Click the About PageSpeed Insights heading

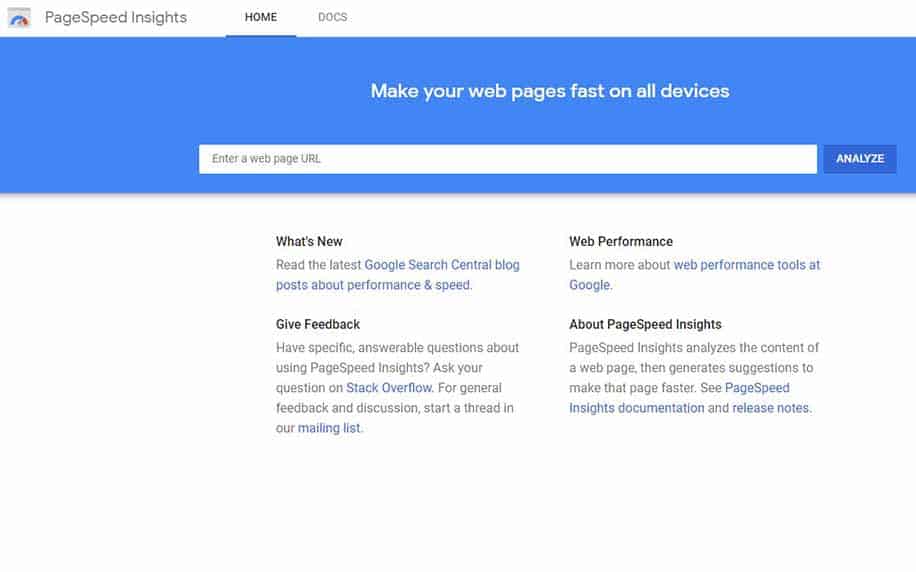[x=646, y=324]
